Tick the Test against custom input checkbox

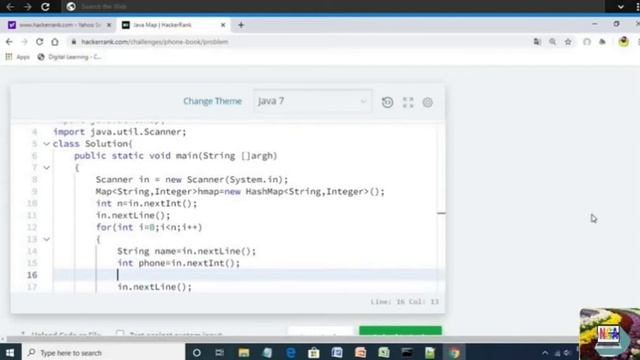(x=120, y=333)
